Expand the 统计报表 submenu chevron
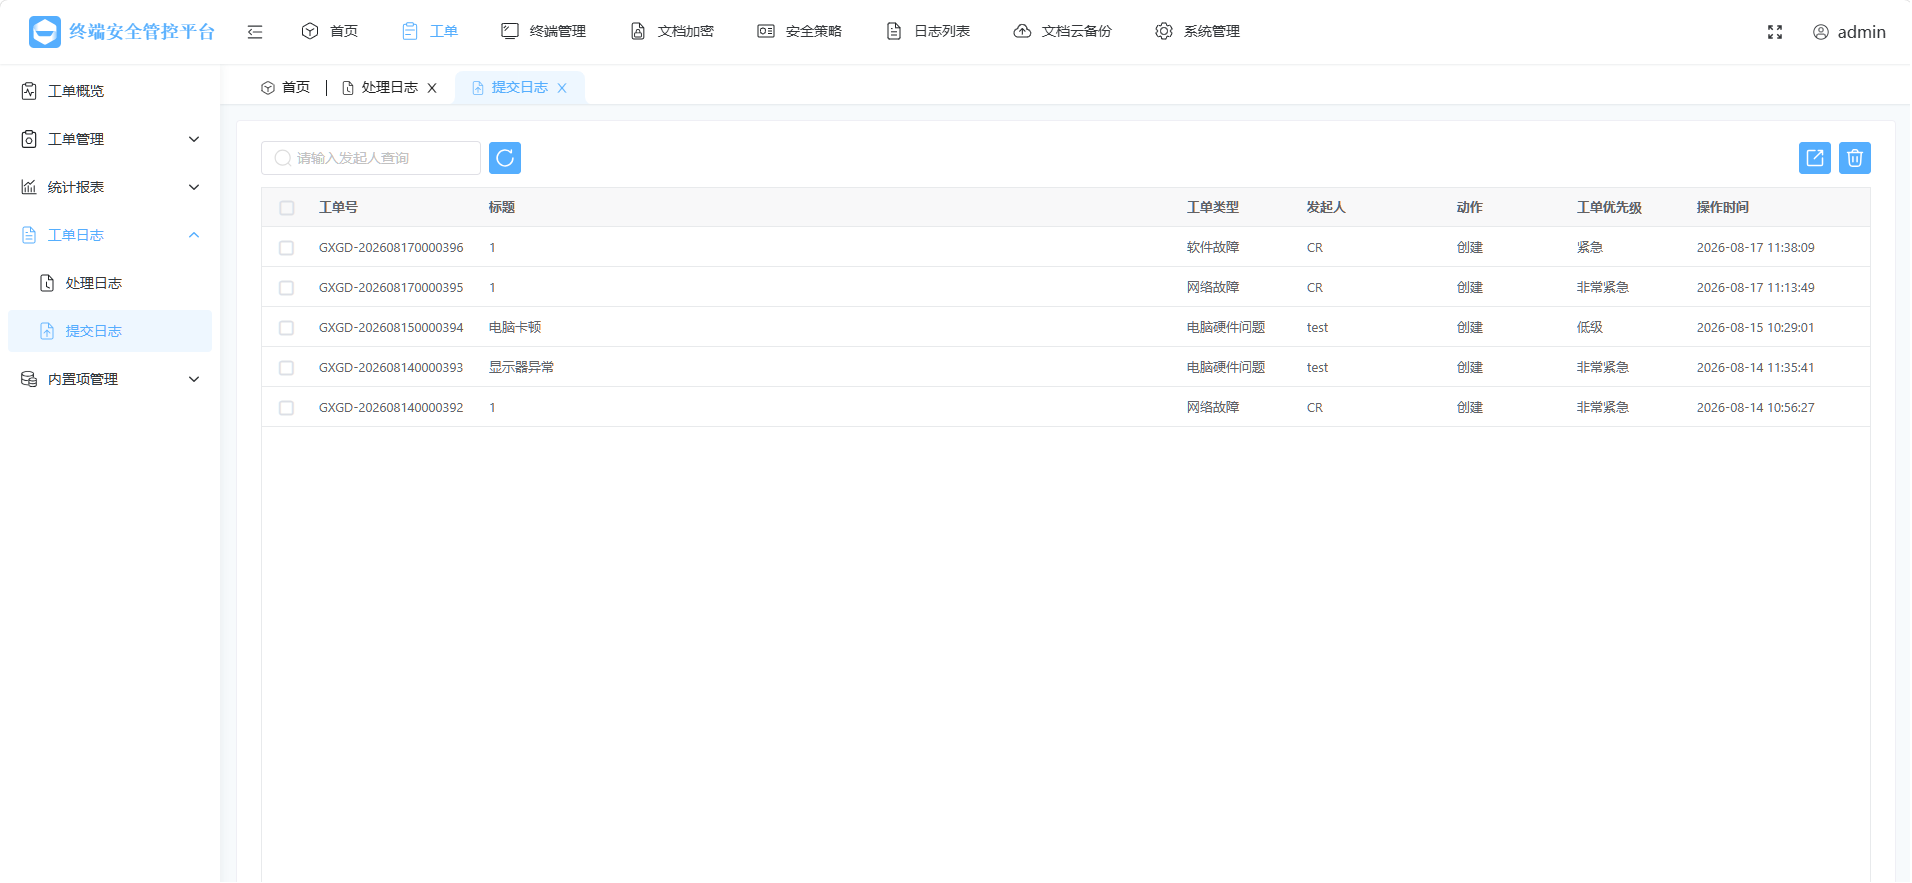Screen dimensions: 1912x883 194,187
